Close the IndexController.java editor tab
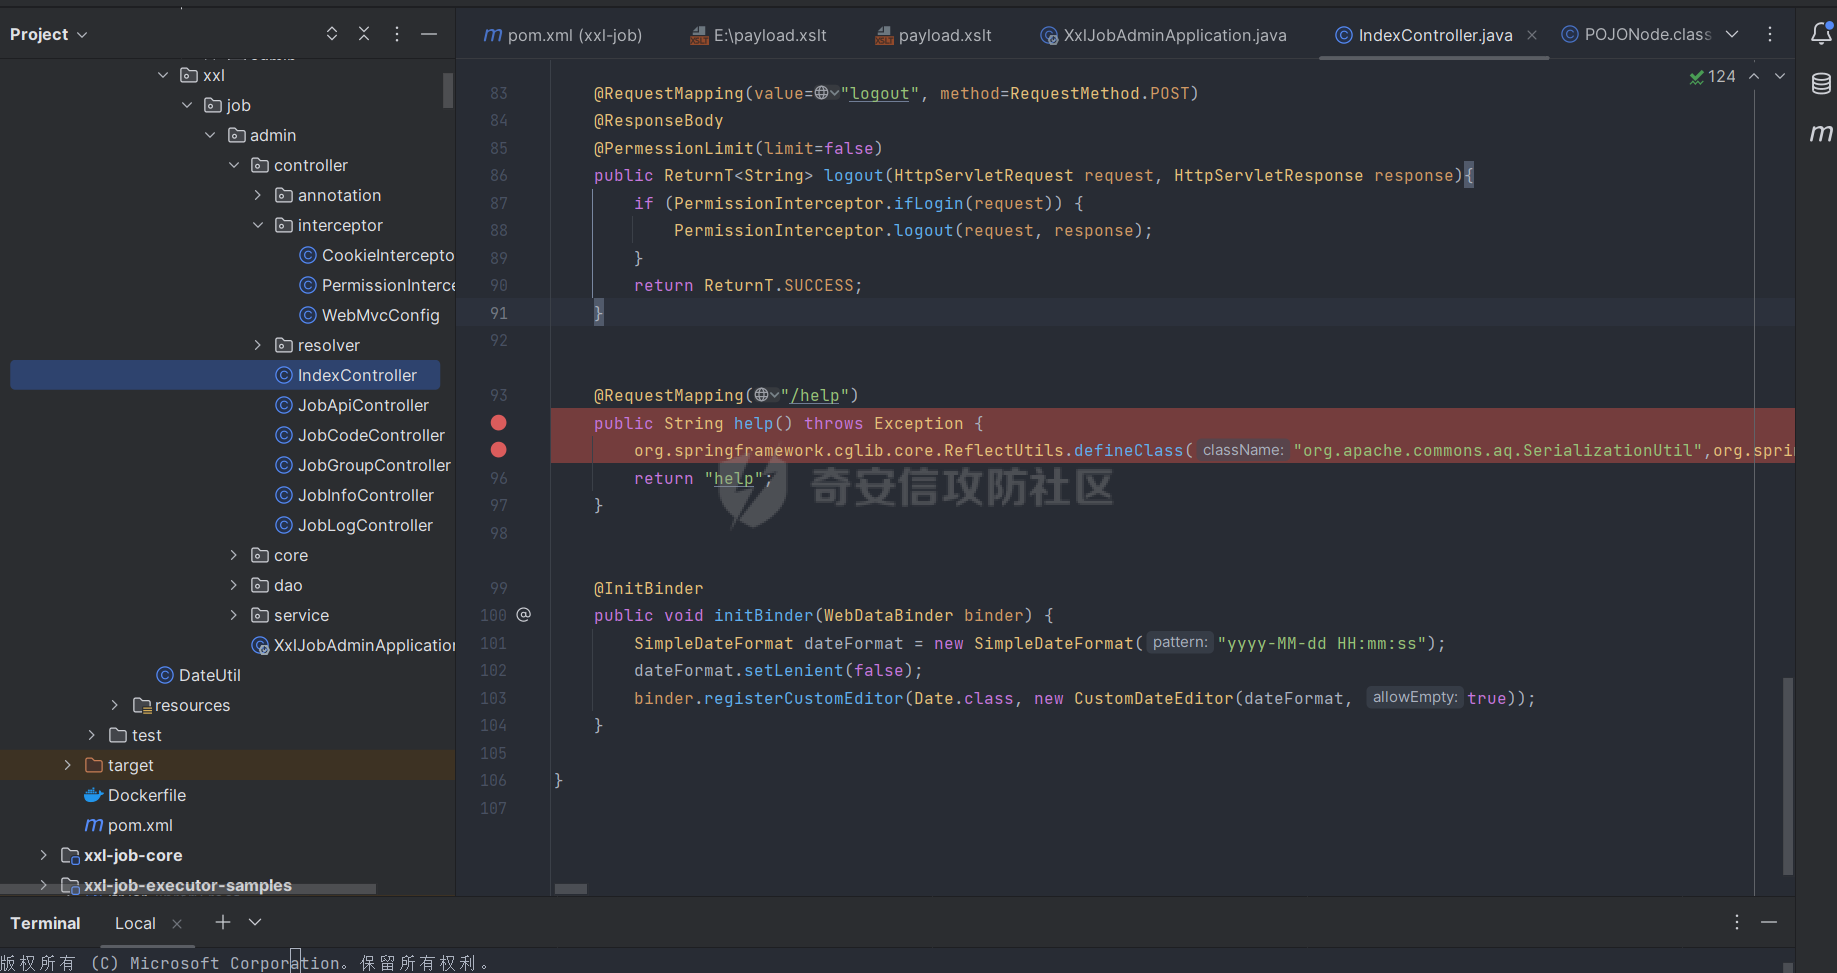1837x973 pixels. click(1531, 35)
